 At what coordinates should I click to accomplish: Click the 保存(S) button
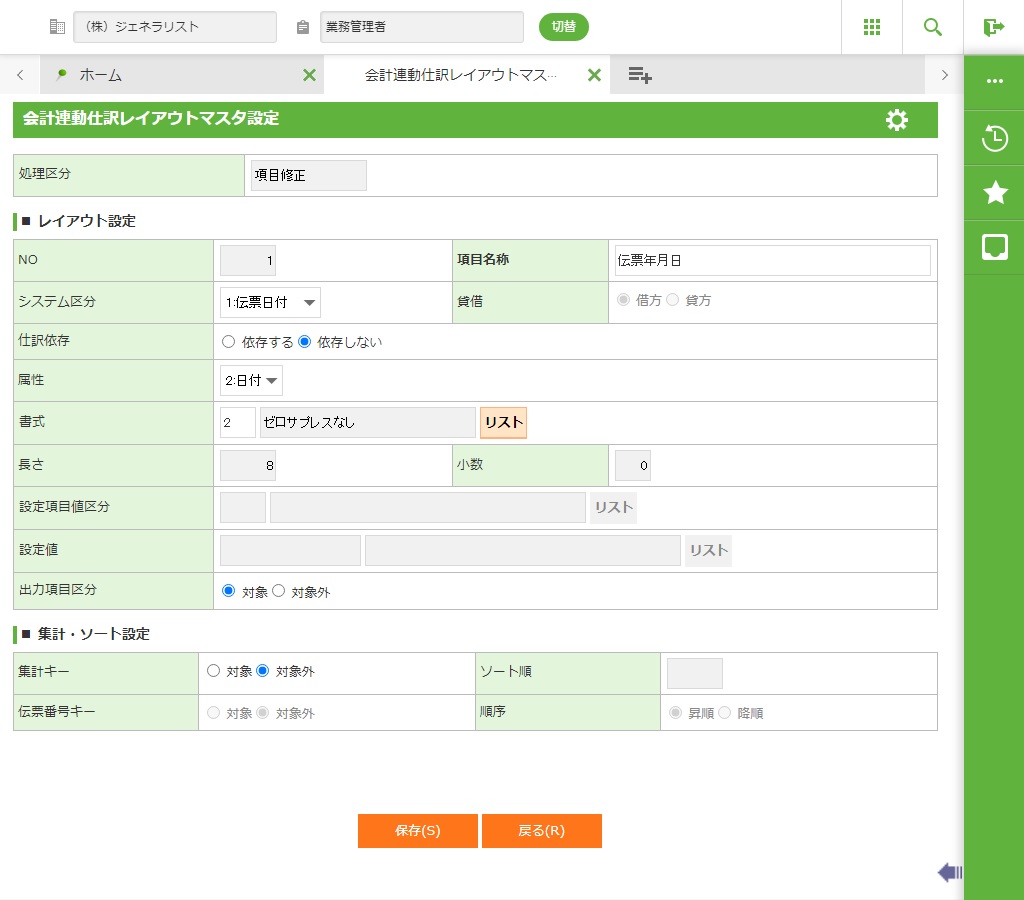pos(417,831)
